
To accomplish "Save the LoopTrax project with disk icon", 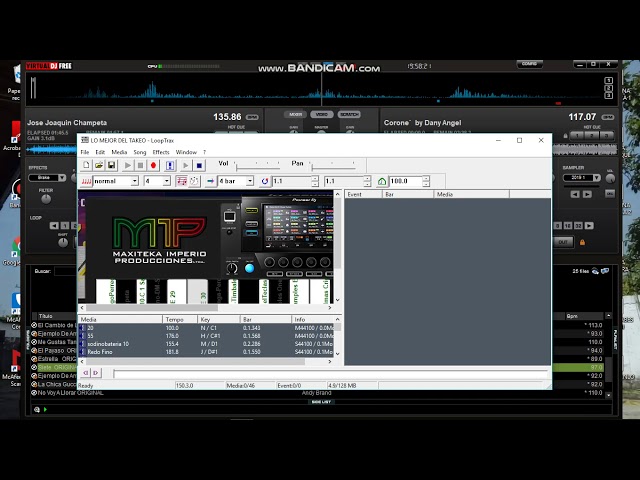I will click(111, 165).
